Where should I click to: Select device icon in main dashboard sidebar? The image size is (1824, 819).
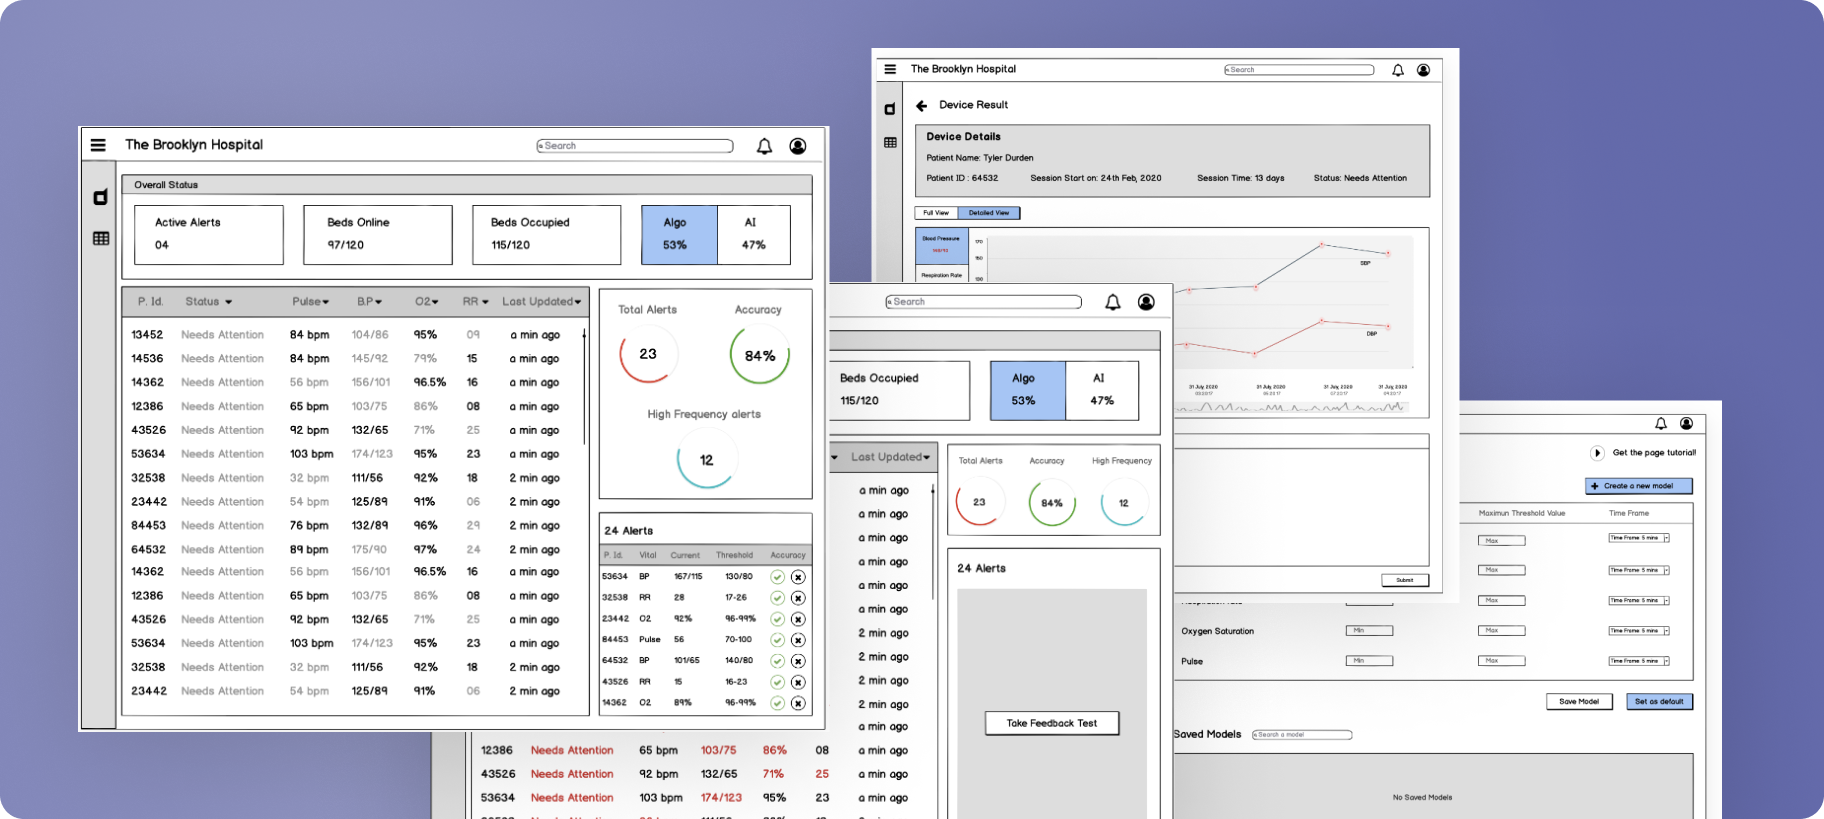pos(100,197)
